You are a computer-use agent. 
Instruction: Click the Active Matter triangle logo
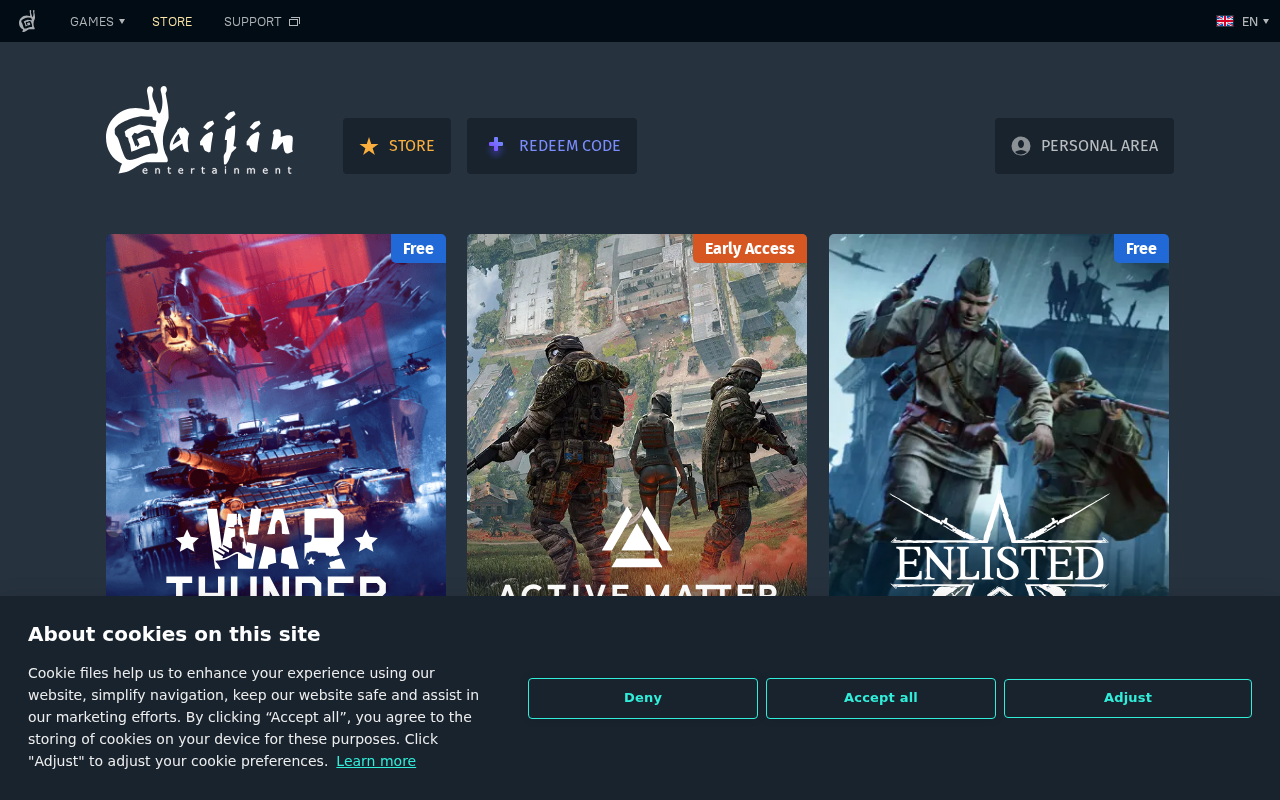point(637,537)
